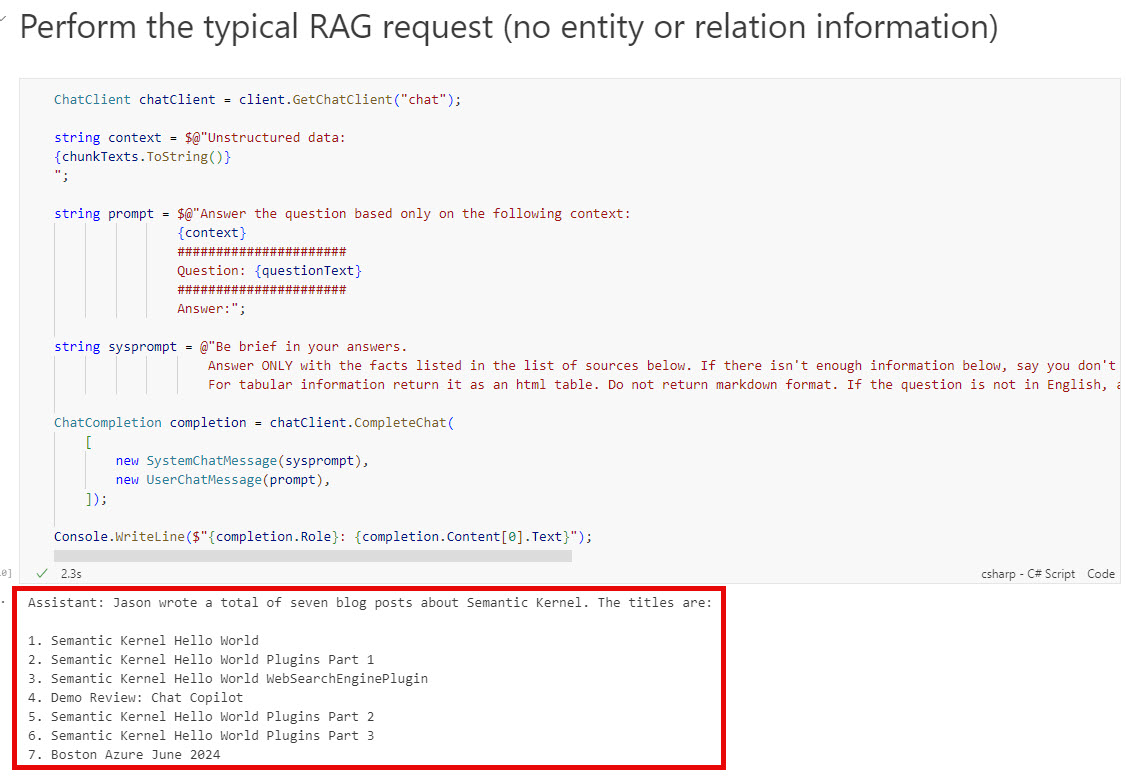Click the 'string prompt' declaration line
Screen dimensions: 1126x776
(342, 214)
